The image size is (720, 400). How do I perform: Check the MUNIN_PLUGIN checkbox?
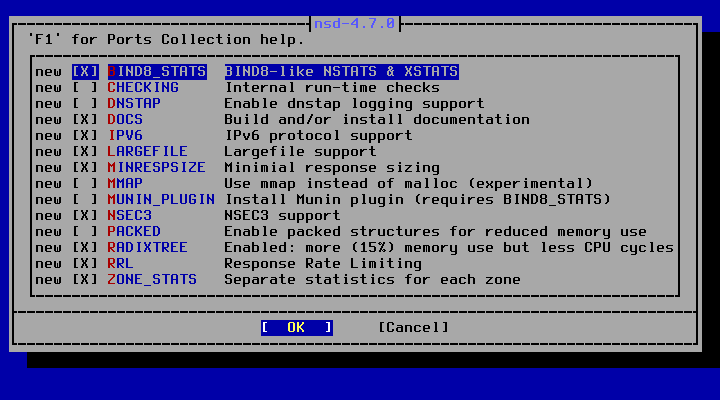[x=85, y=200]
